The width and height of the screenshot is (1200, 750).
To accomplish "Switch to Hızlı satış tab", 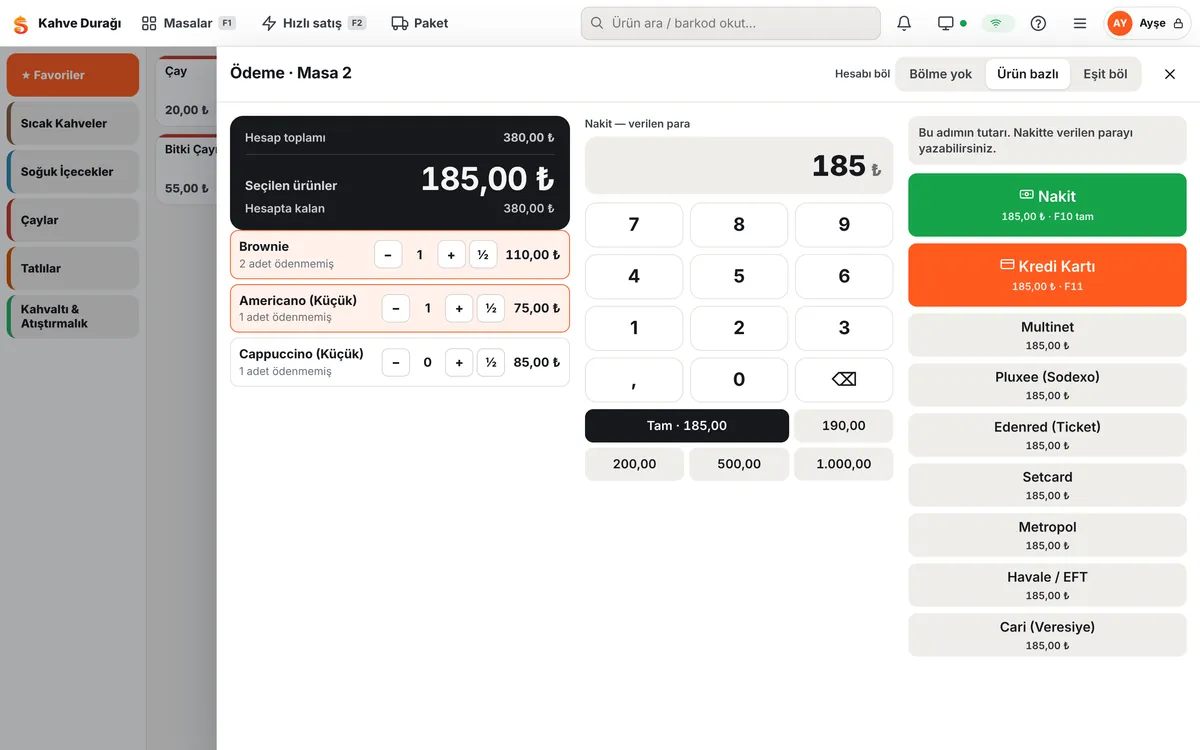I will click(x=313, y=23).
